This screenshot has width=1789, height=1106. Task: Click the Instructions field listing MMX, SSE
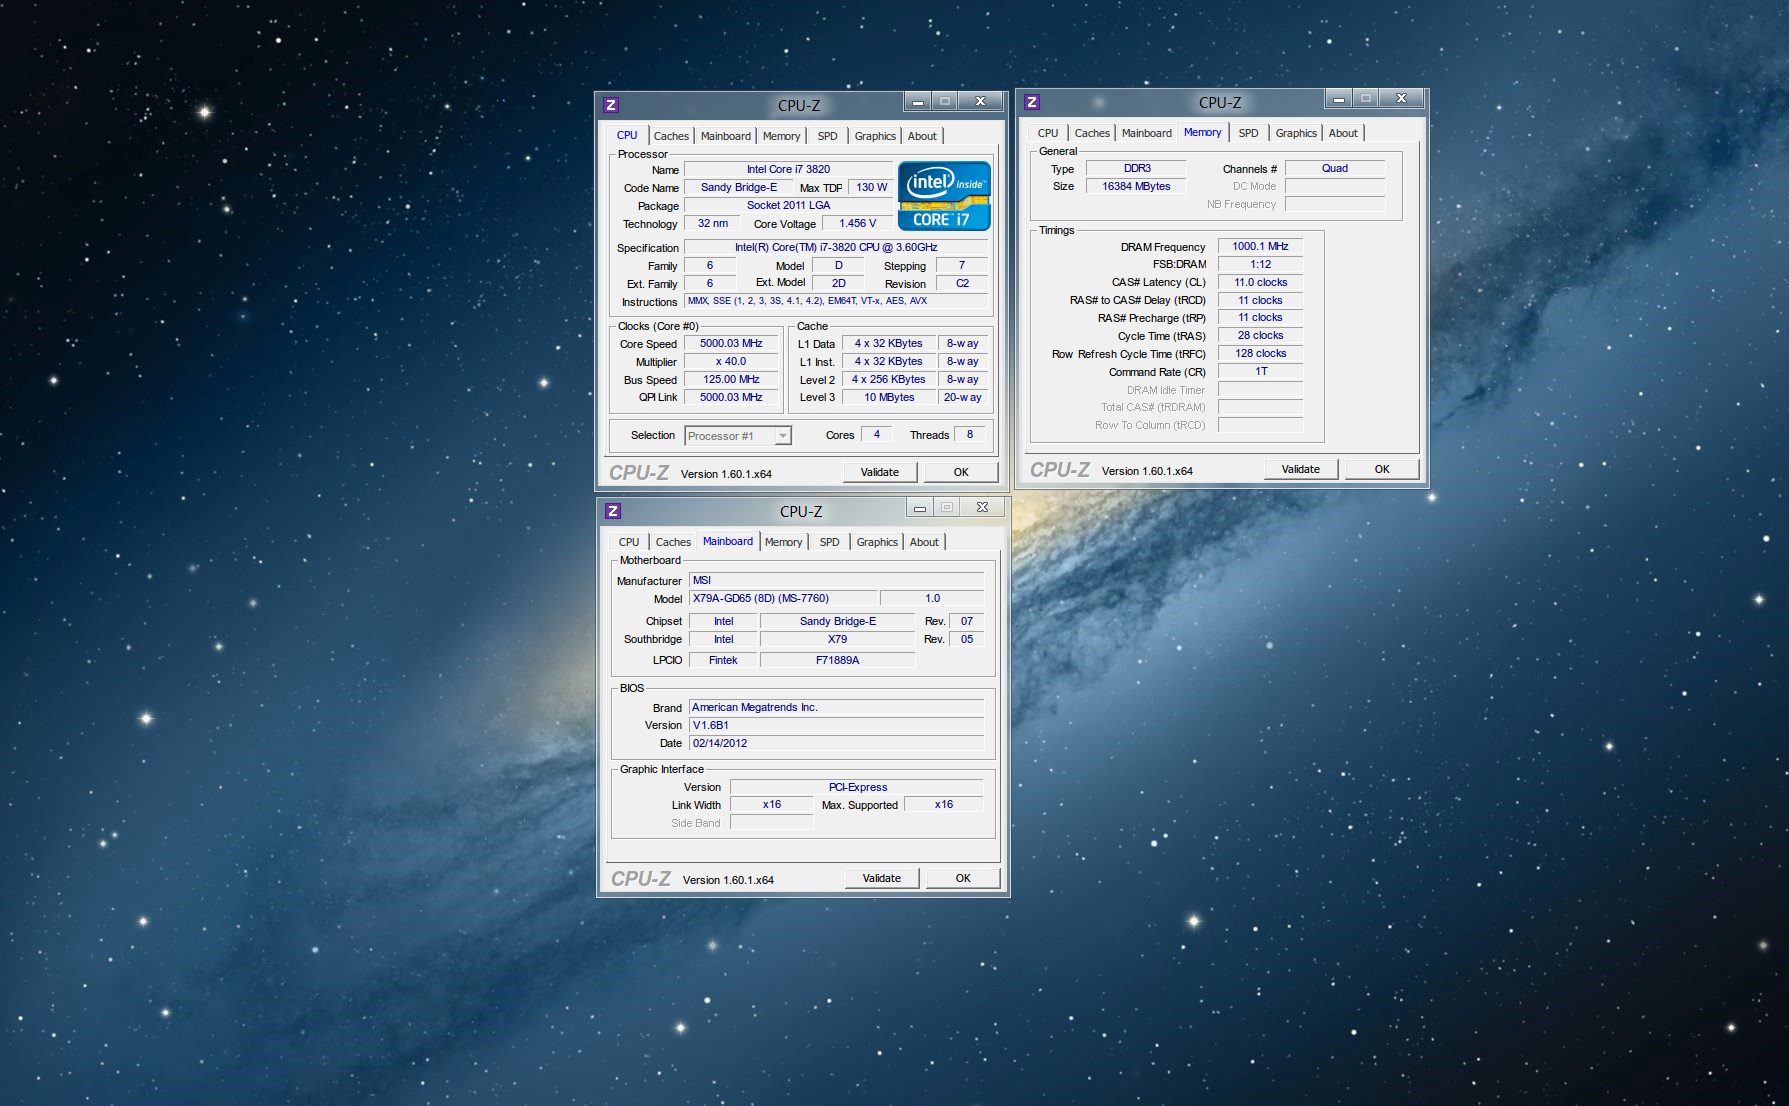coord(836,301)
